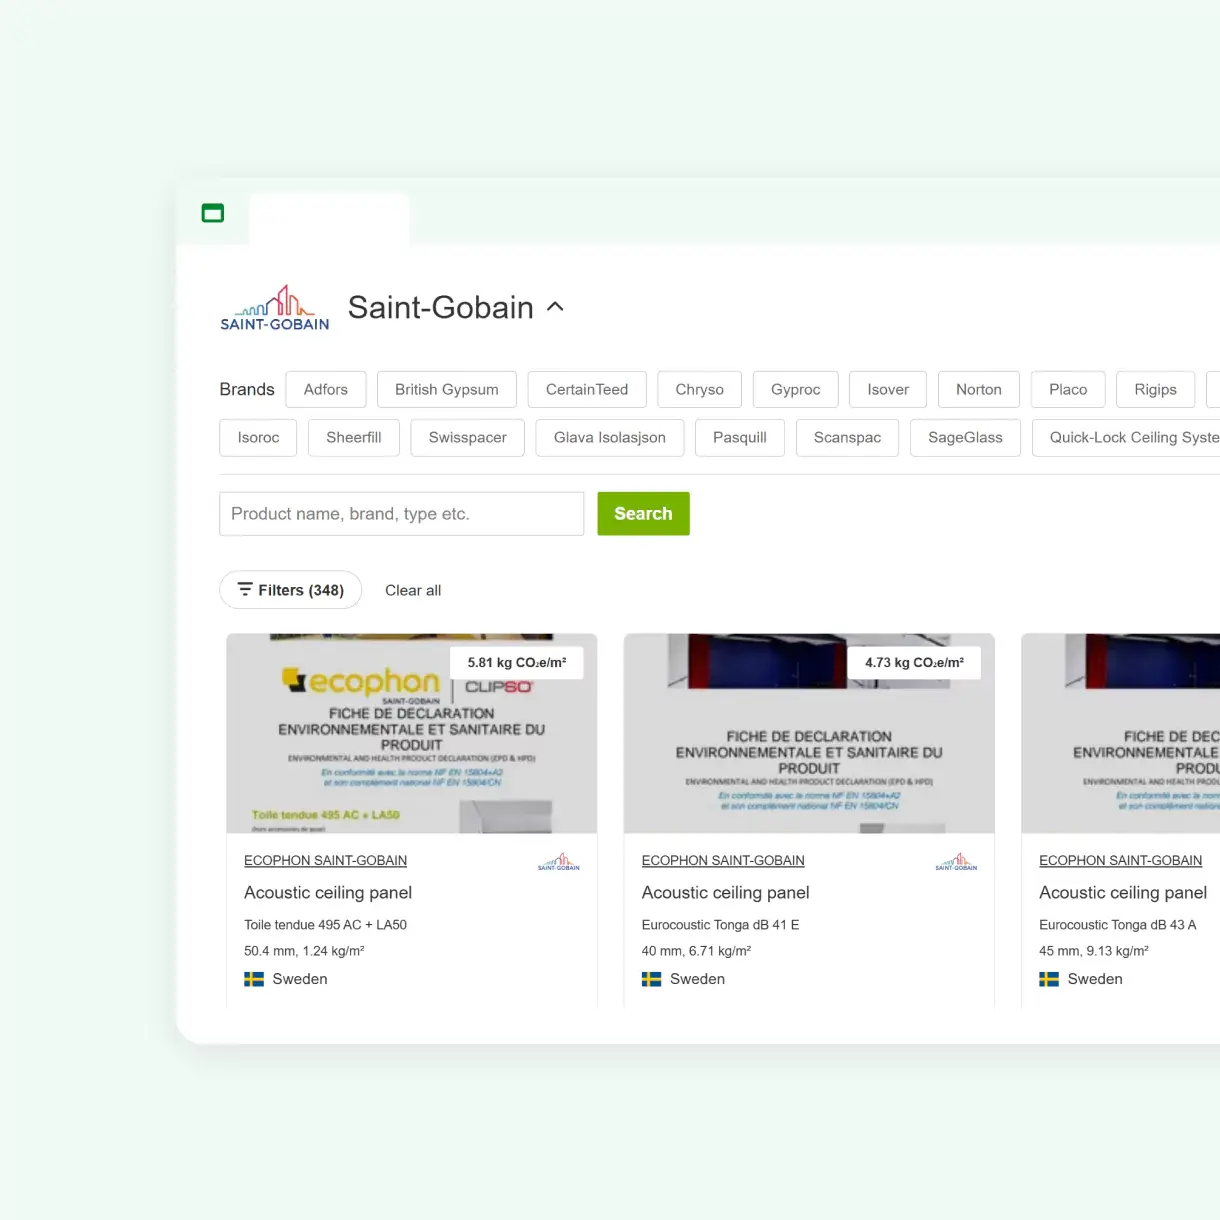Filter by Sheerfill brand
Viewport: 1220px width, 1220px height.
click(354, 438)
